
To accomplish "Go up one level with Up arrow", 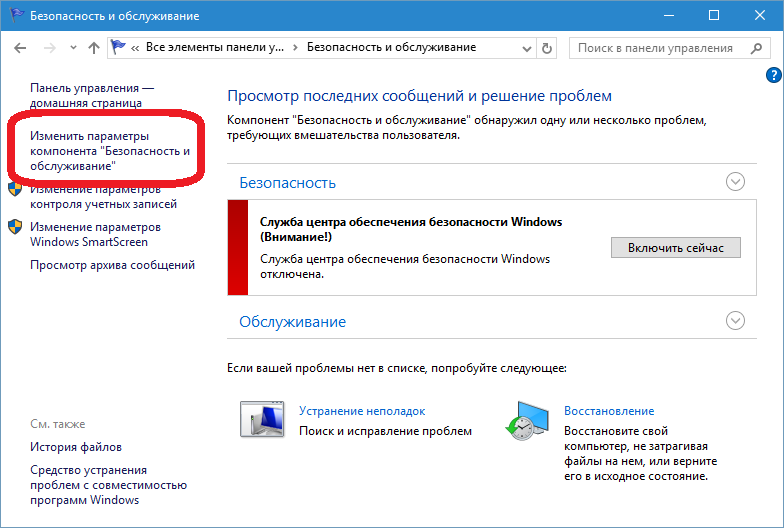I will (x=94, y=48).
